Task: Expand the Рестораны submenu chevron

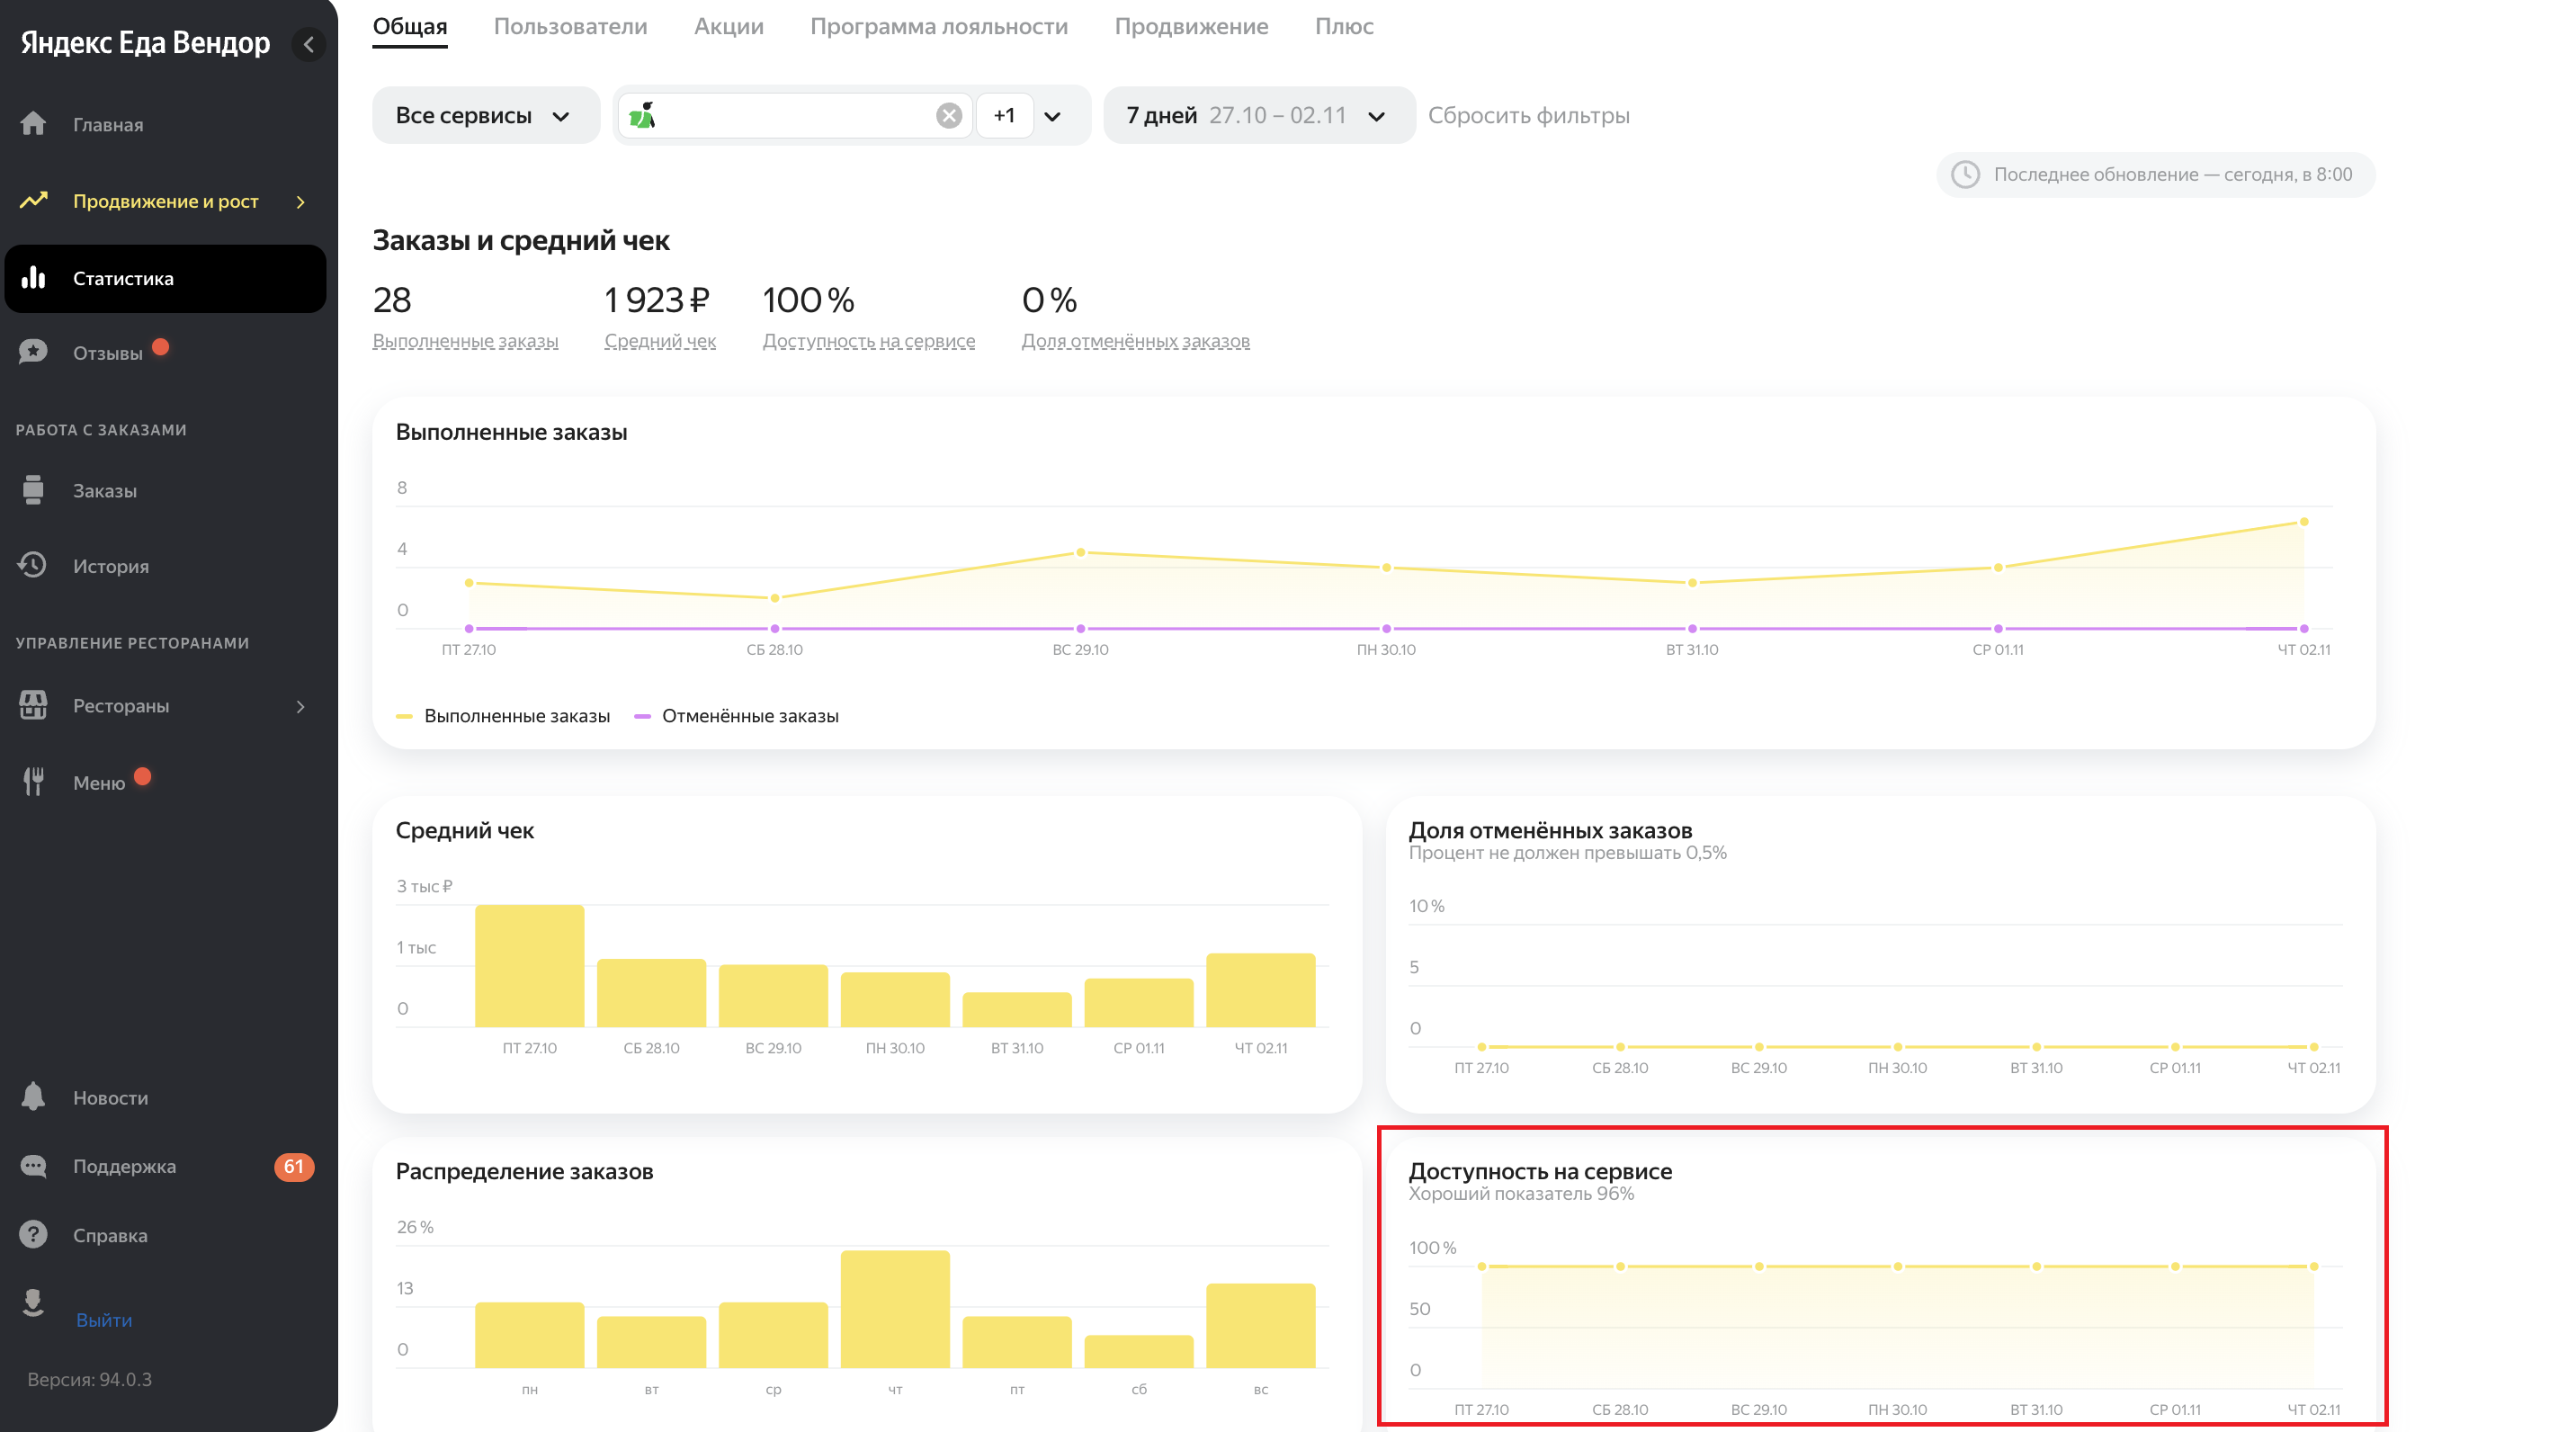Action: click(300, 706)
